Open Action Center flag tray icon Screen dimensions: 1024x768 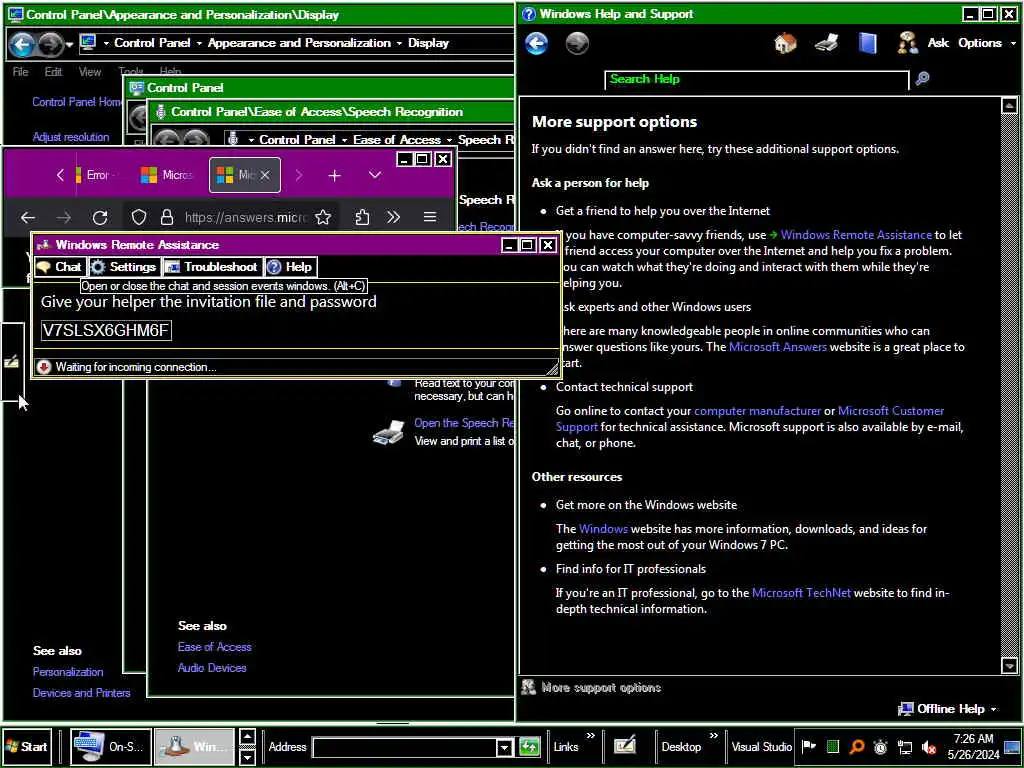pos(808,746)
